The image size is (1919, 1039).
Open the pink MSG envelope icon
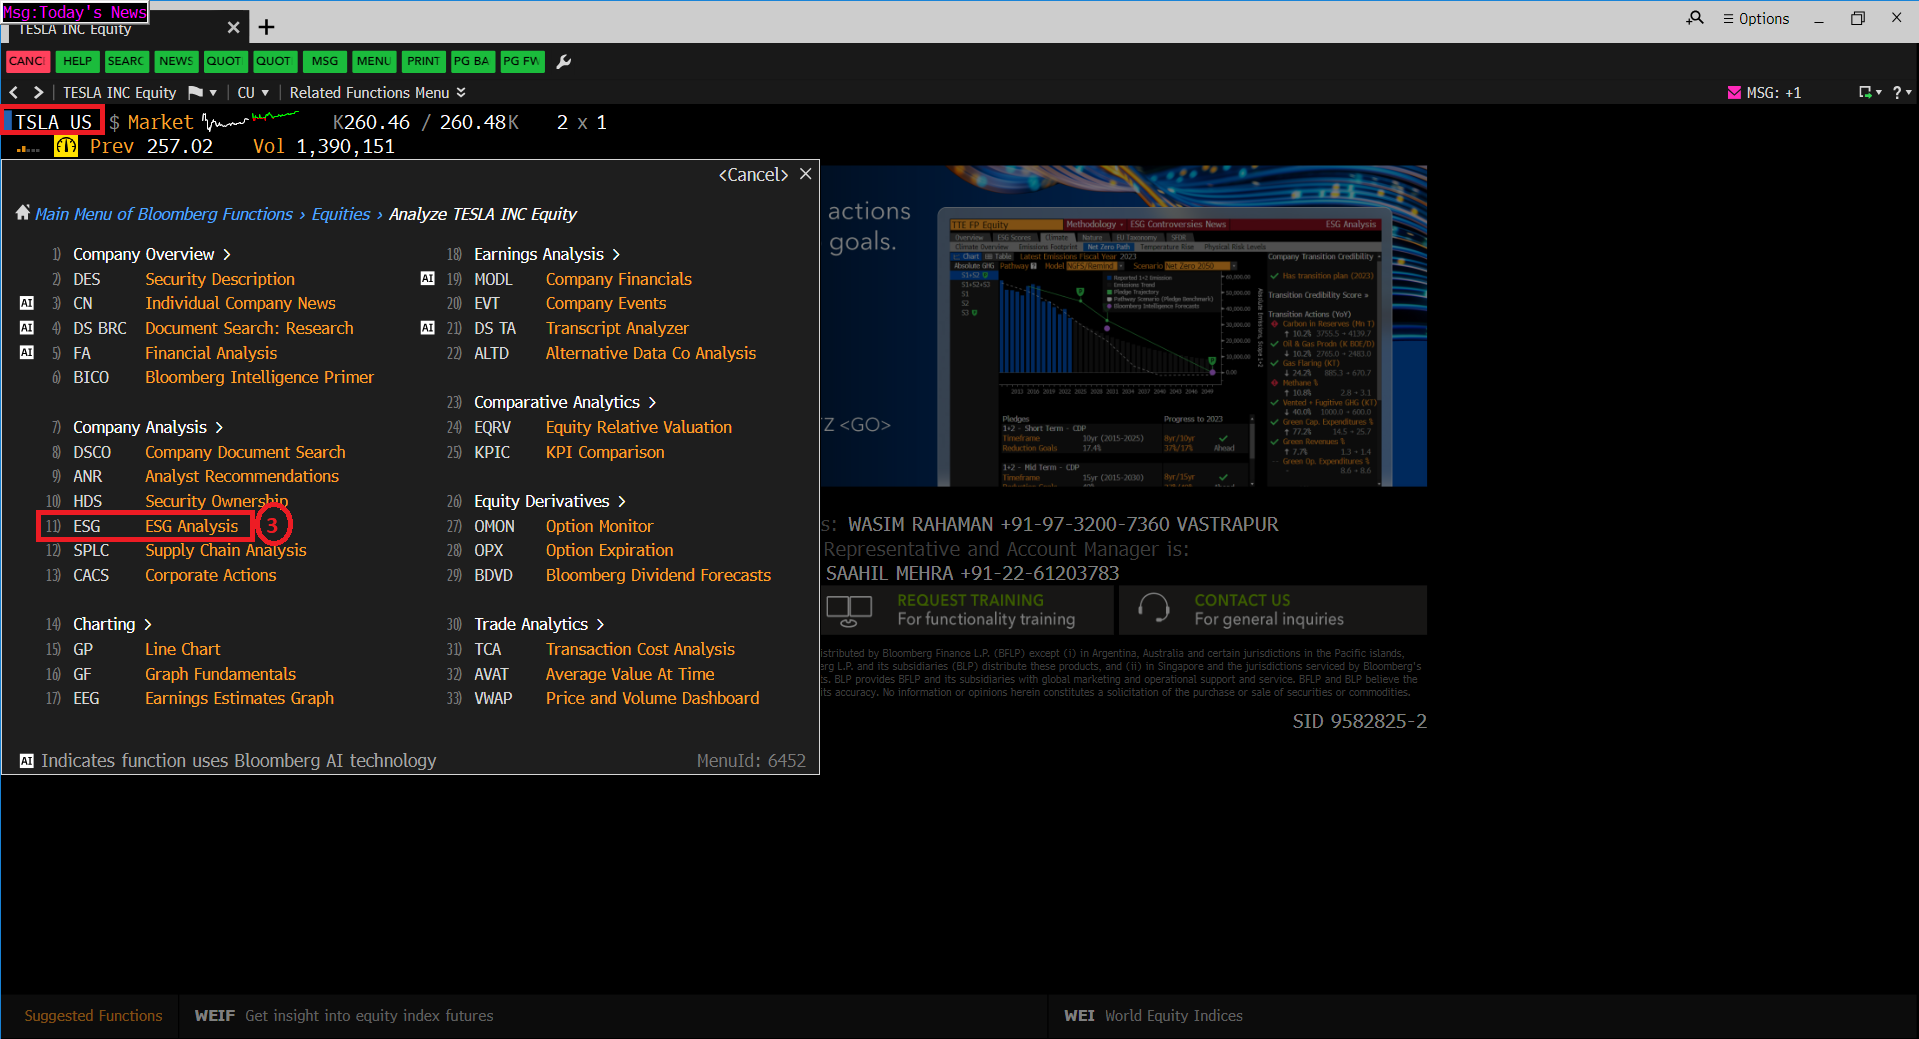click(1734, 92)
